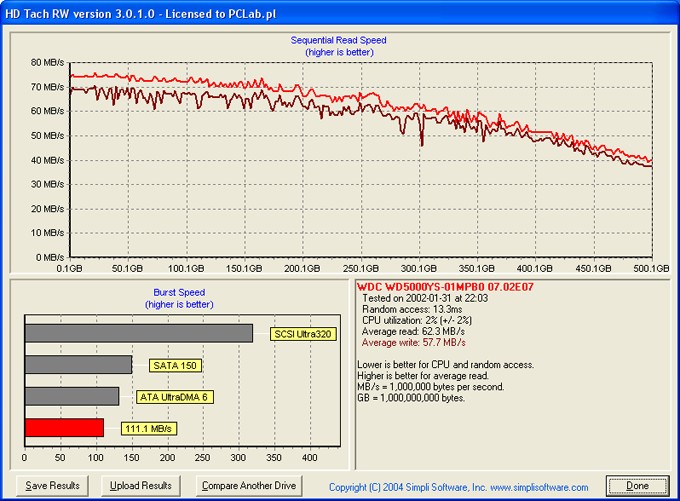The height and width of the screenshot is (501, 680).
Task: Click the red burst speed bar
Action: (x=64, y=428)
